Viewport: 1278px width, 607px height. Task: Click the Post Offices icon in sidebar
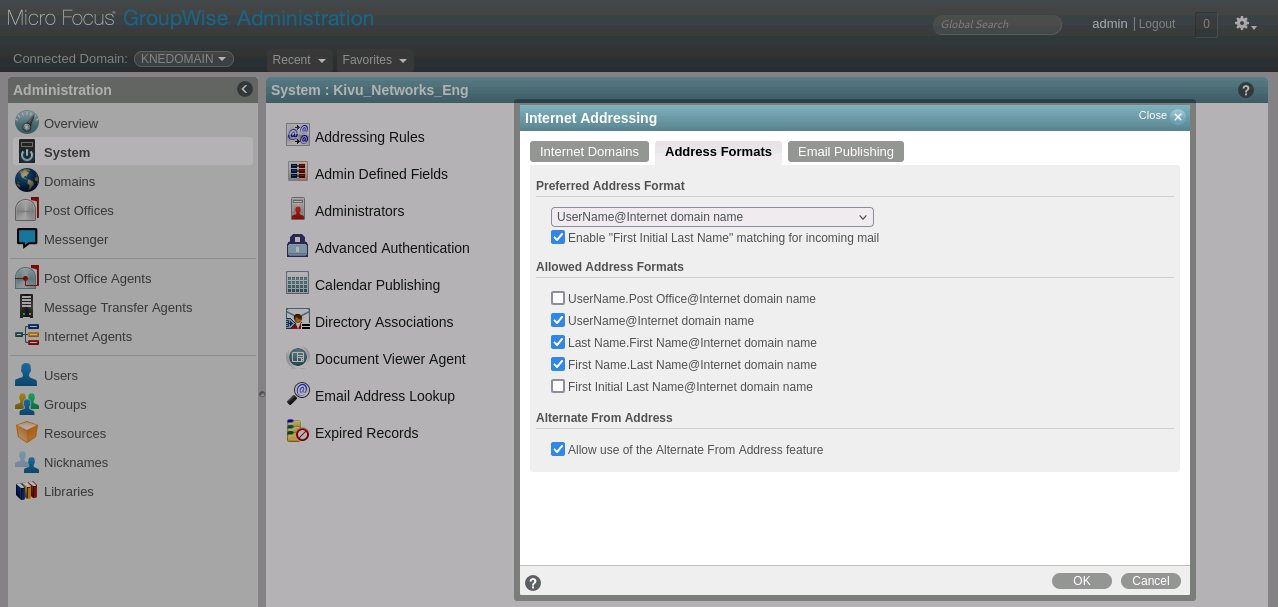[x=27, y=210]
